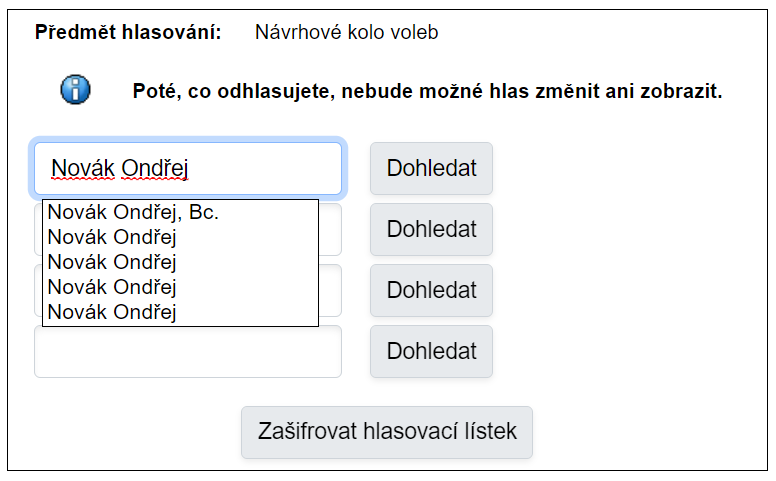The height and width of the screenshot is (481, 776).
Task: Click the second candidate name input field
Action: [x=330, y=230]
